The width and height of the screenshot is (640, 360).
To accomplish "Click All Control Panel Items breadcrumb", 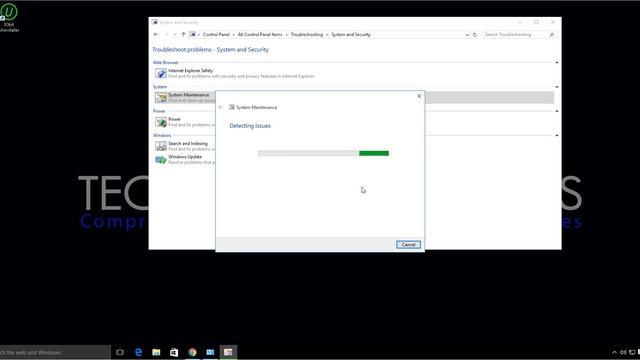I will click(260, 35).
